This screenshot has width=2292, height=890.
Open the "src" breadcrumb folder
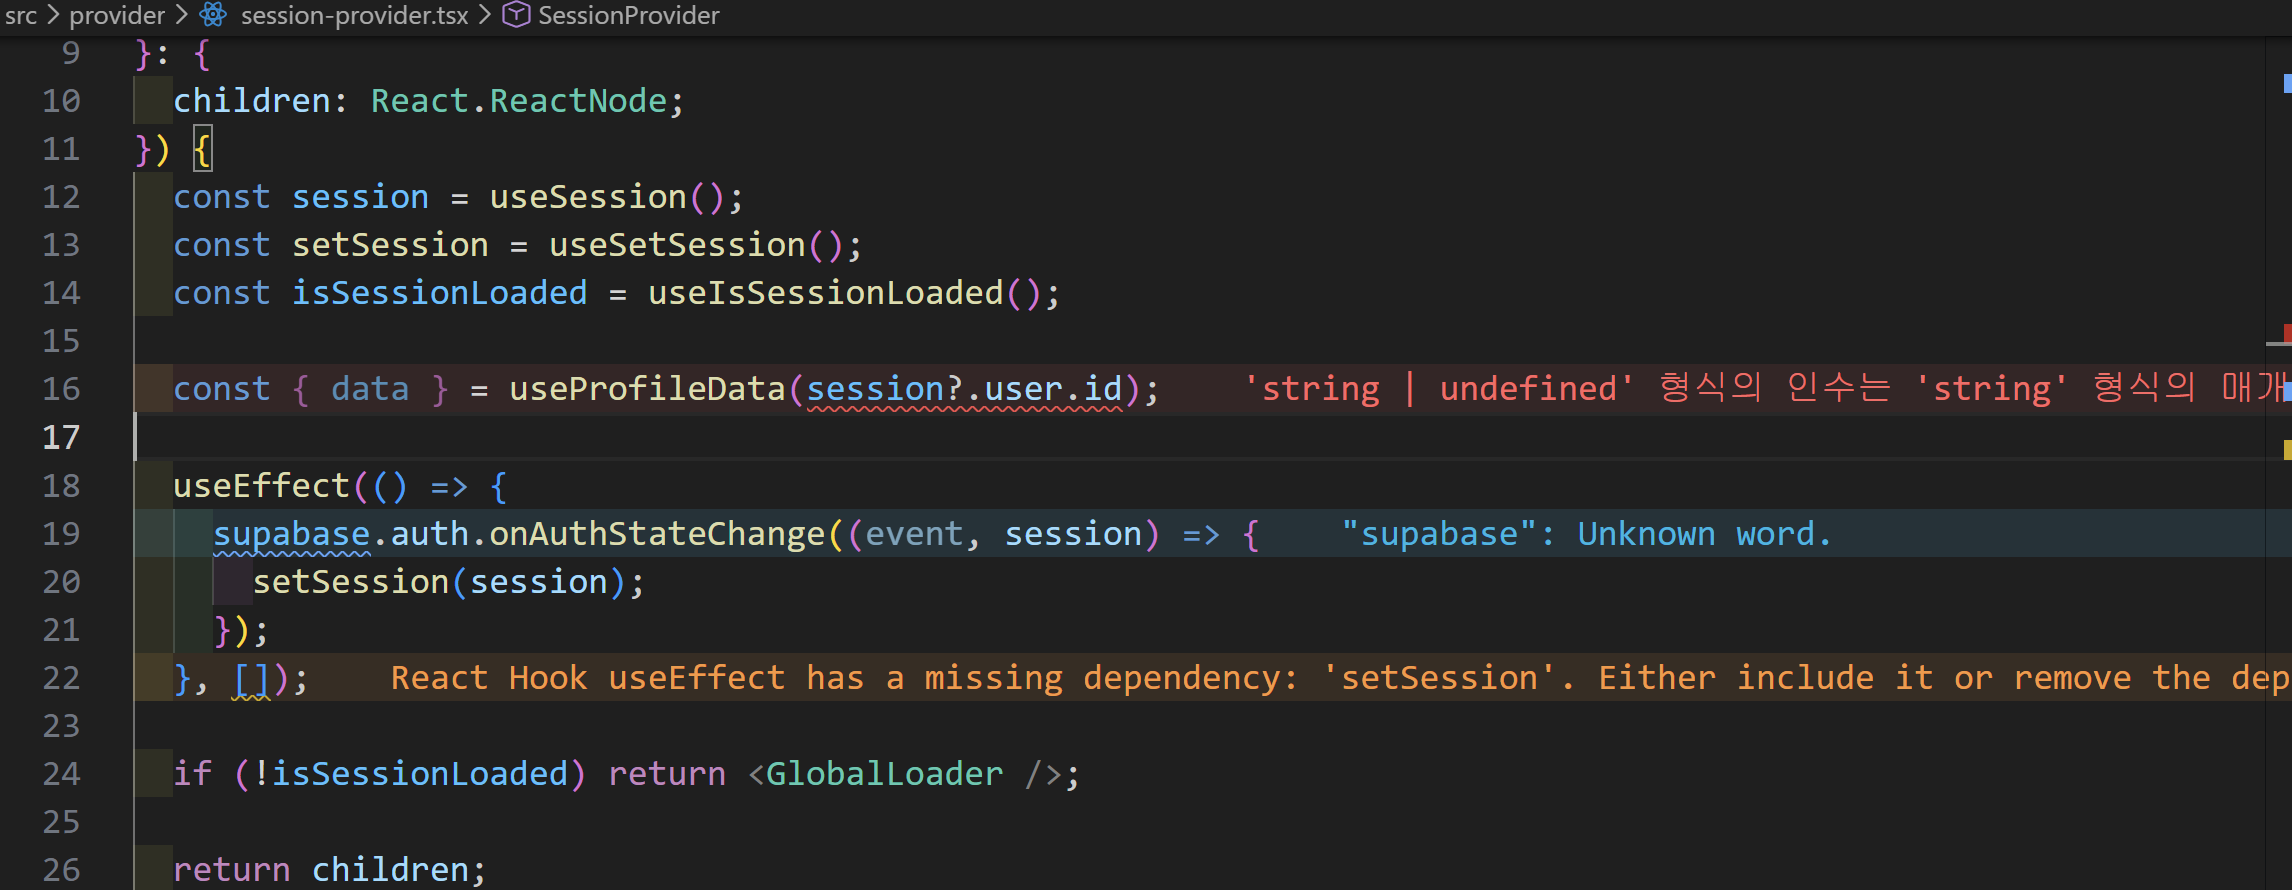coord(21,15)
